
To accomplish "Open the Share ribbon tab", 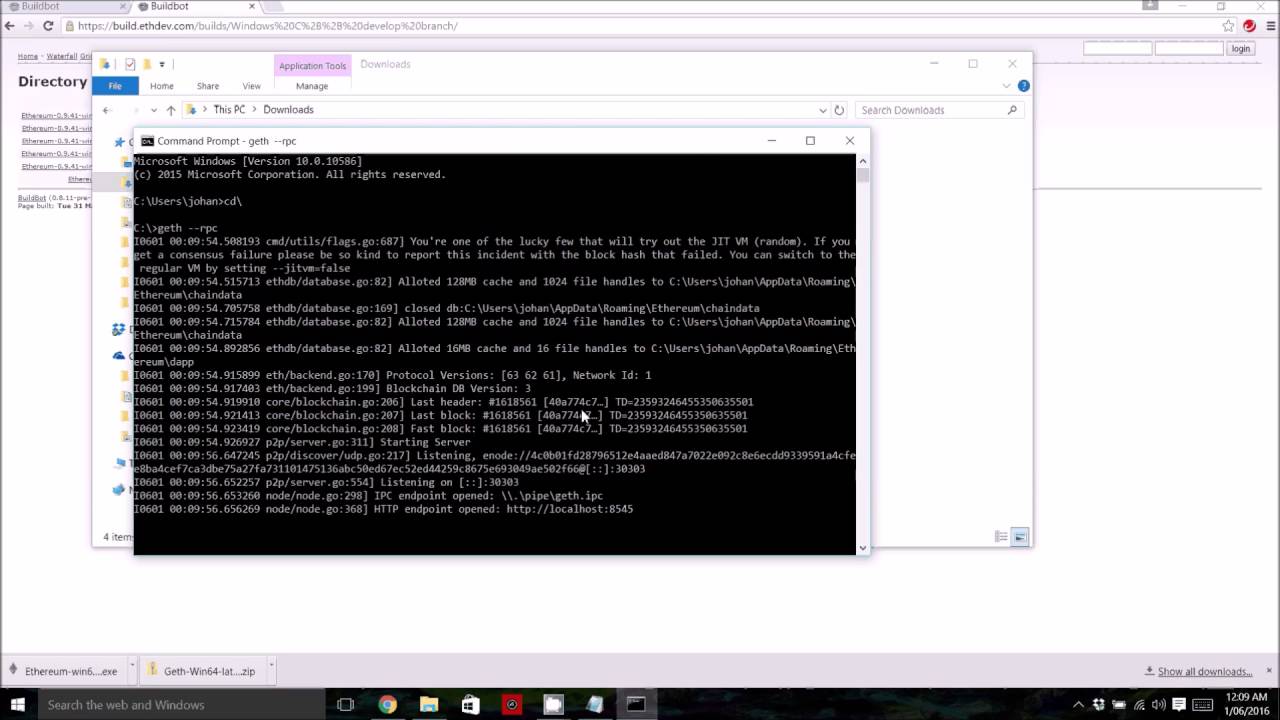I will (208, 86).
